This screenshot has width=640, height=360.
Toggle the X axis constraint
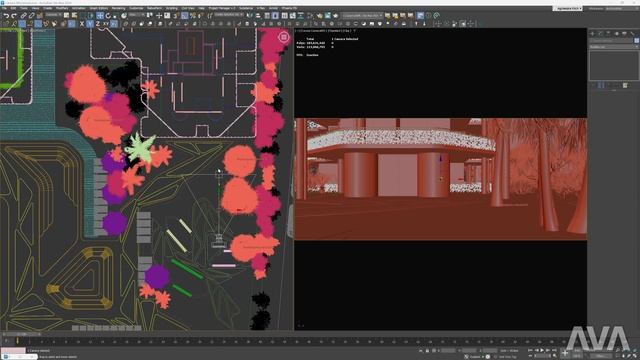tap(82, 24)
